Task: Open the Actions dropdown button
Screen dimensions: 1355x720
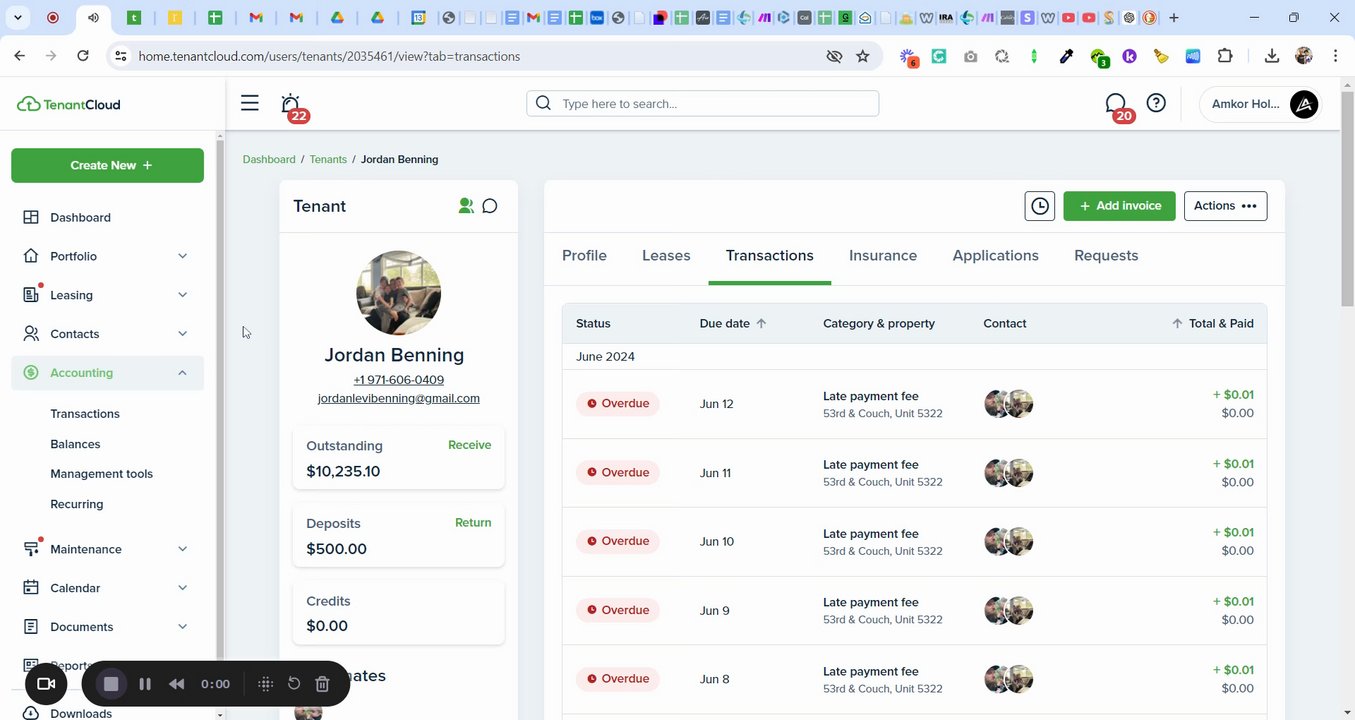Action: tap(1225, 206)
